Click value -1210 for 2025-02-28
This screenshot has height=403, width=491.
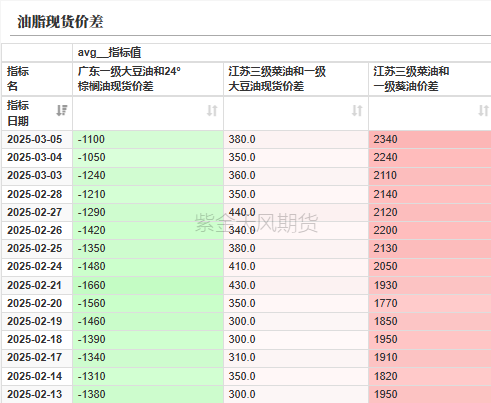point(91,194)
